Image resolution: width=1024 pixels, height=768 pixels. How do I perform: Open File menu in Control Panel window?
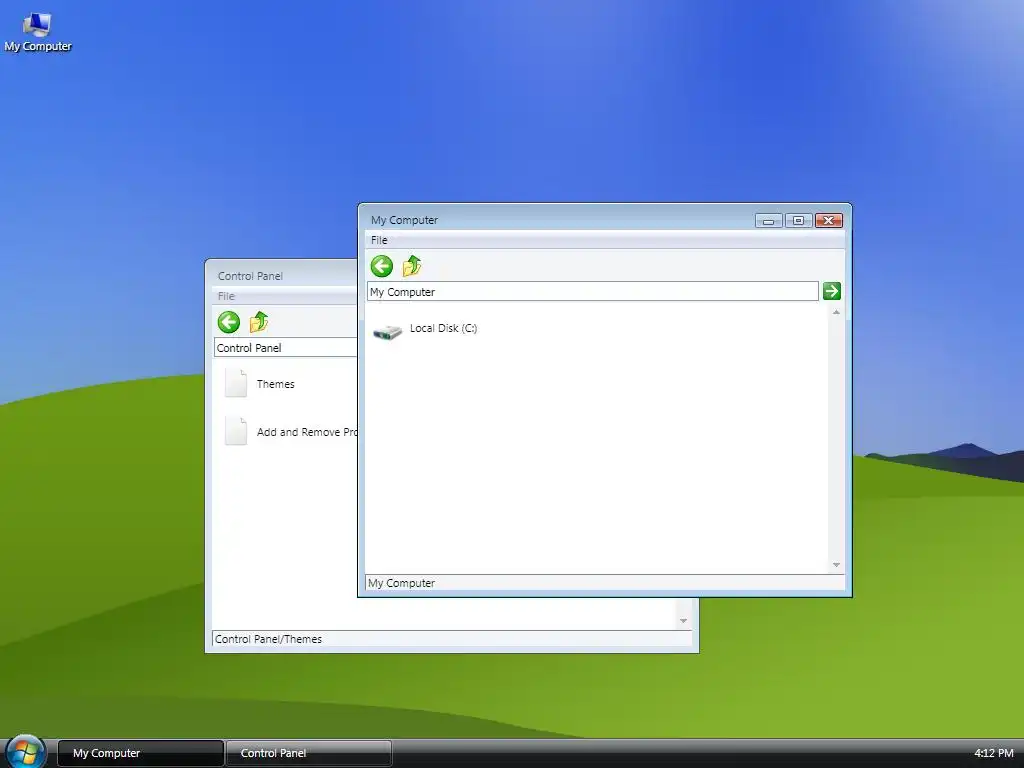pos(226,296)
